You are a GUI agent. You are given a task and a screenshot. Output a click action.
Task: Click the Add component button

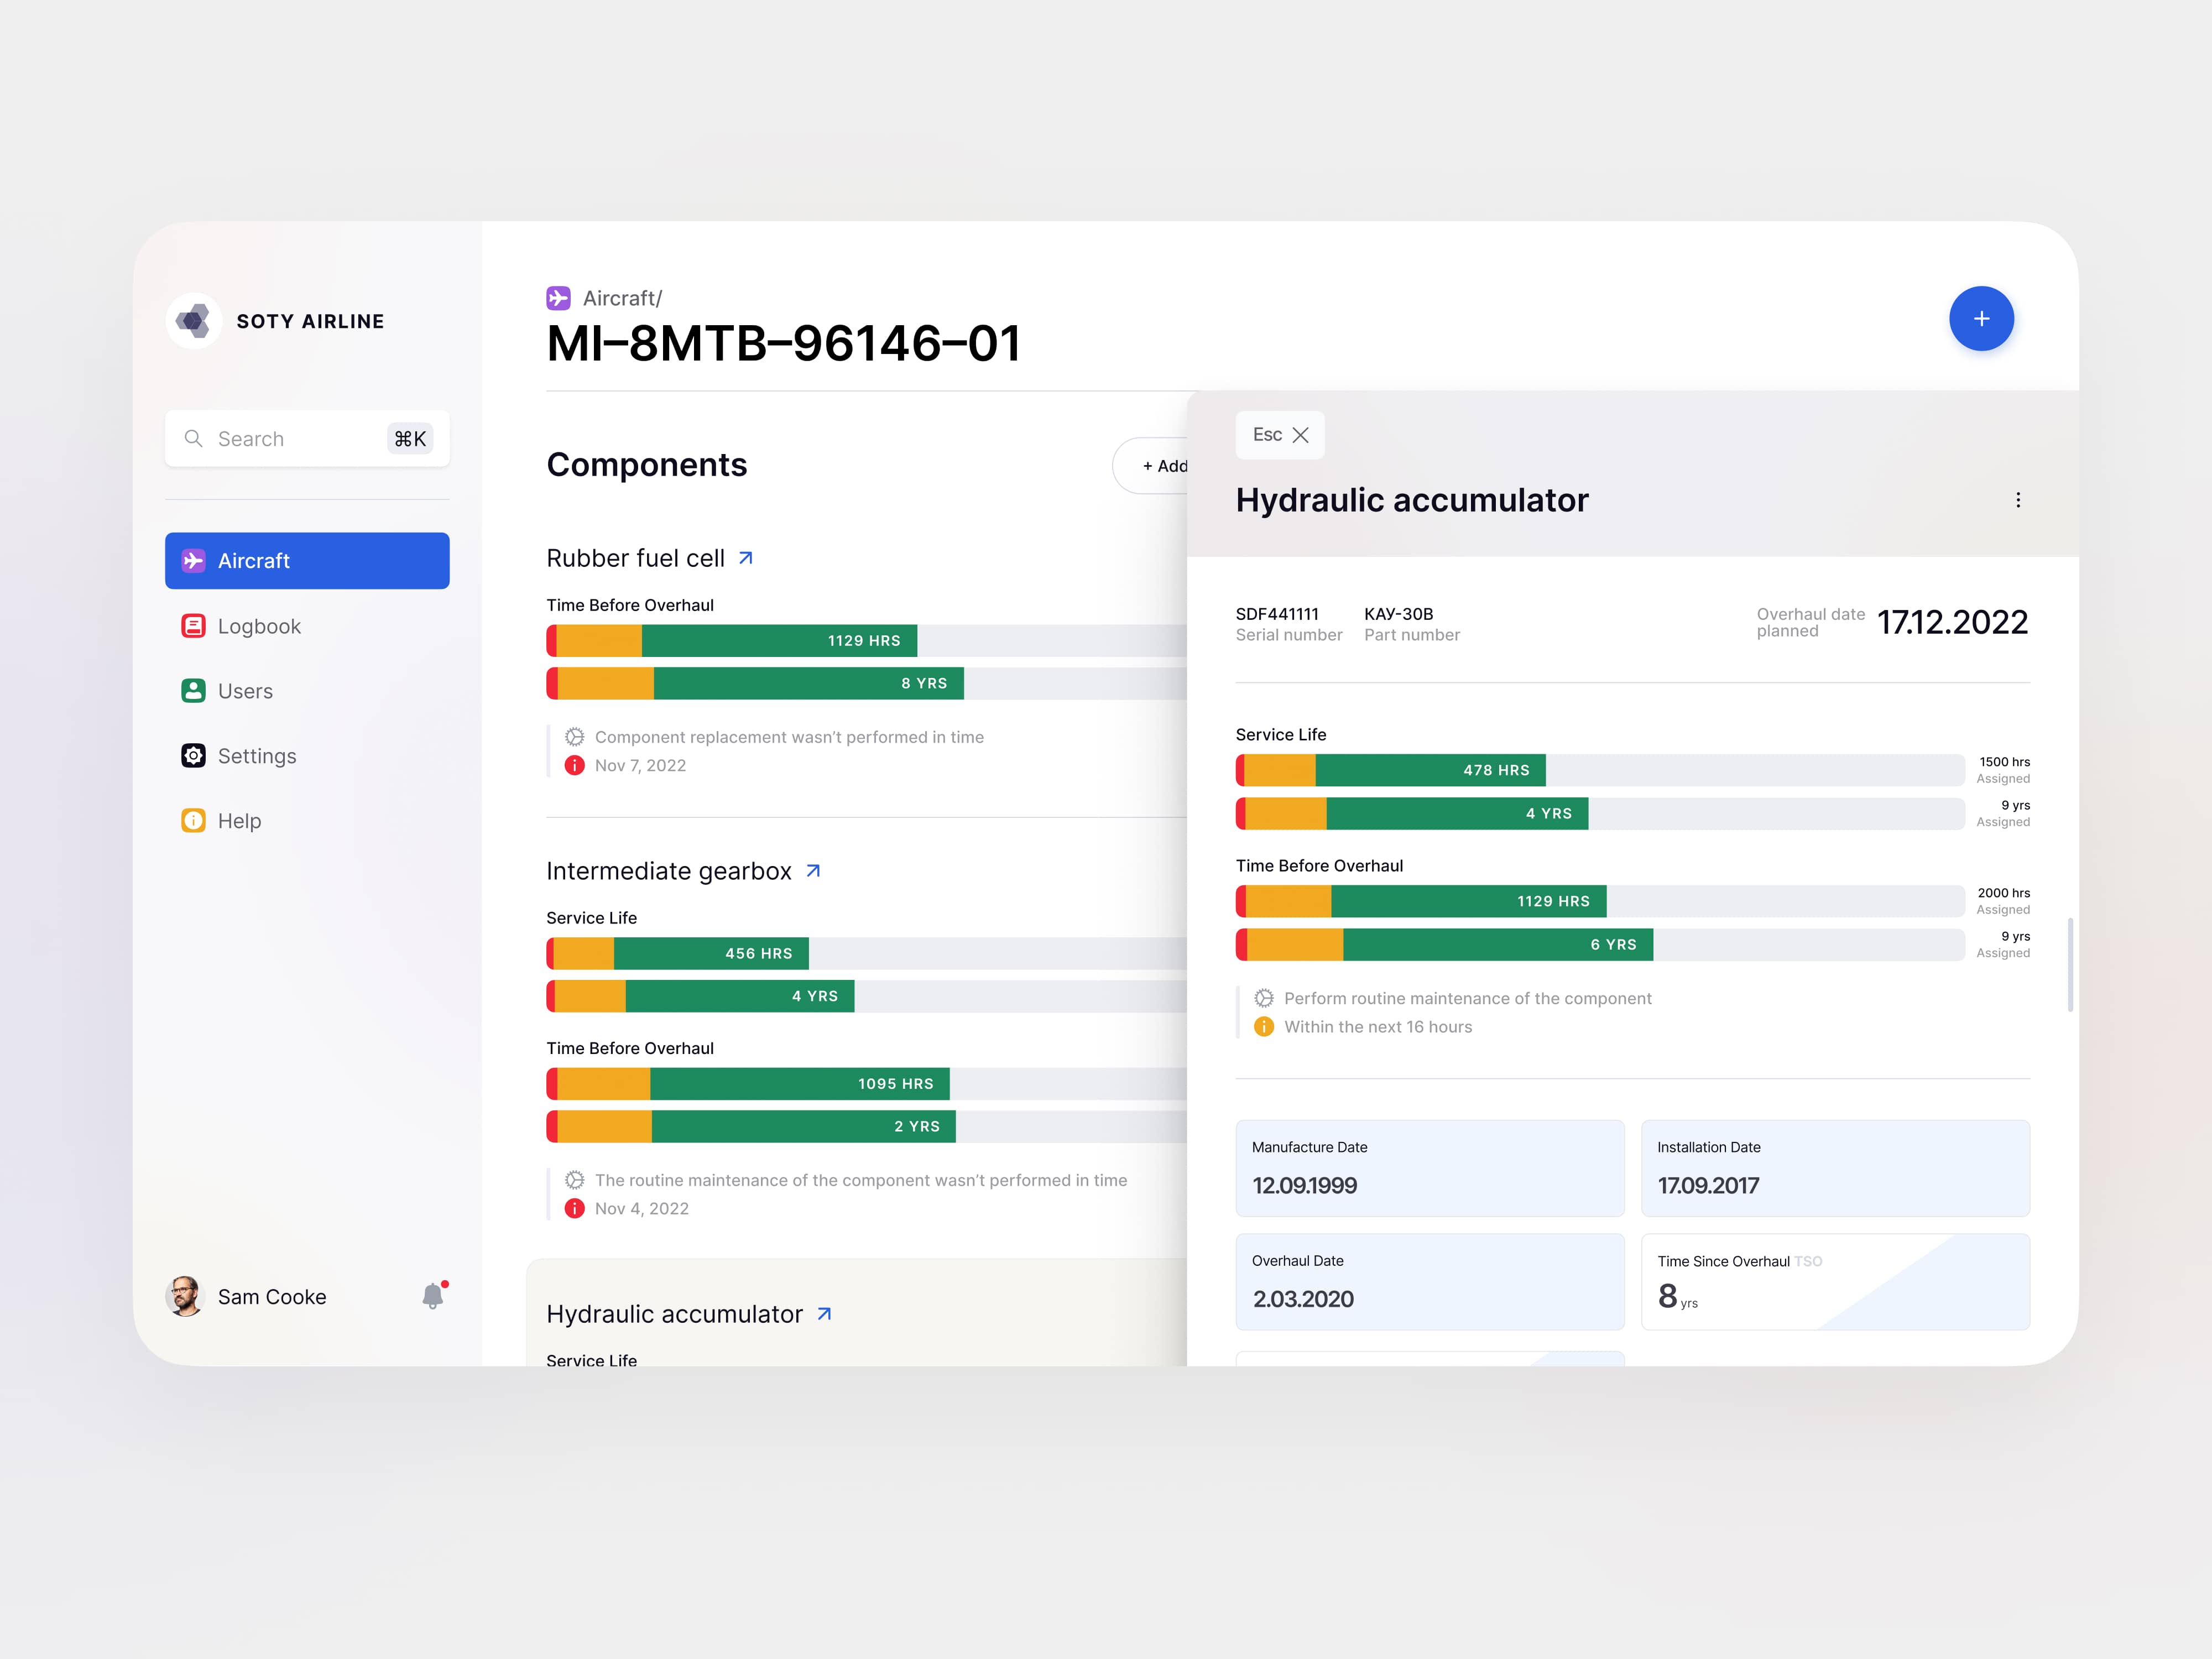coord(1160,466)
